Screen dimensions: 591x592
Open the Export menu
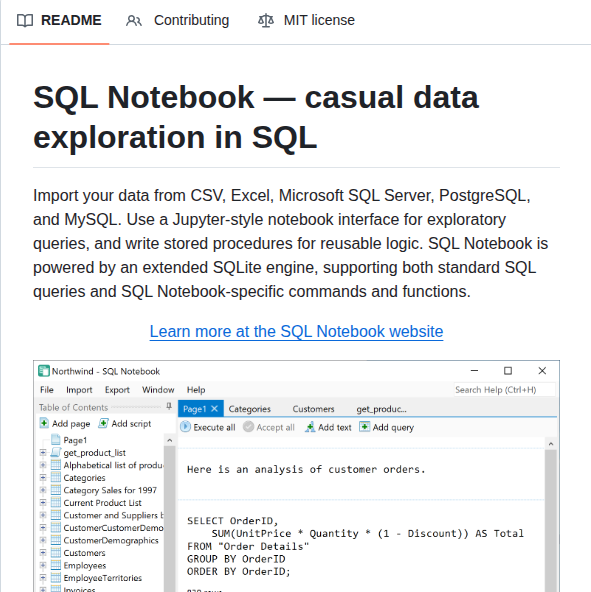117,390
